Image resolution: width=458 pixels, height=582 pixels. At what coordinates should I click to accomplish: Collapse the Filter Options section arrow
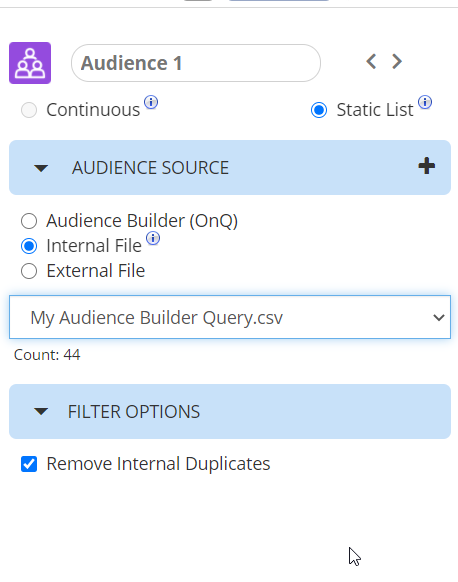click(41, 412)
